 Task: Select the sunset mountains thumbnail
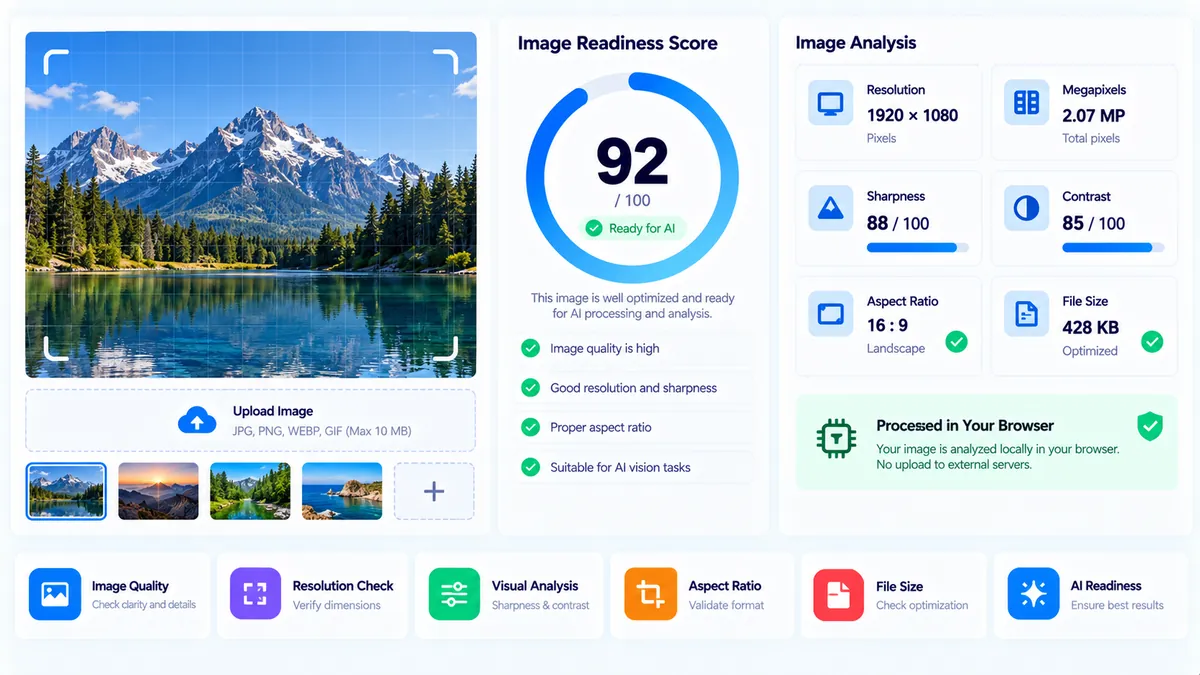tap(158, 491)
